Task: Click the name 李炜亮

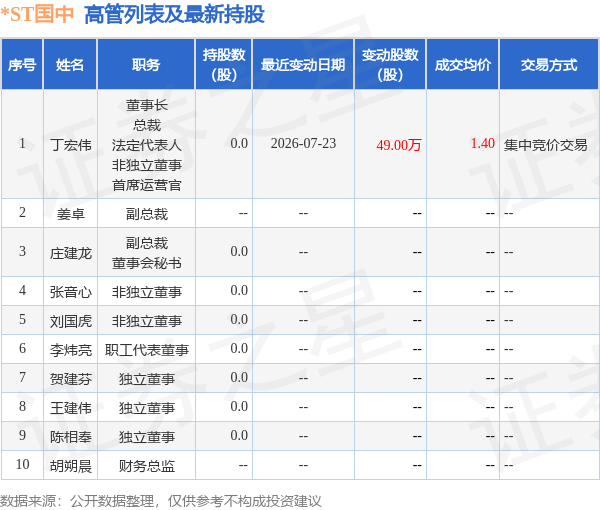Action: (71, 350)
